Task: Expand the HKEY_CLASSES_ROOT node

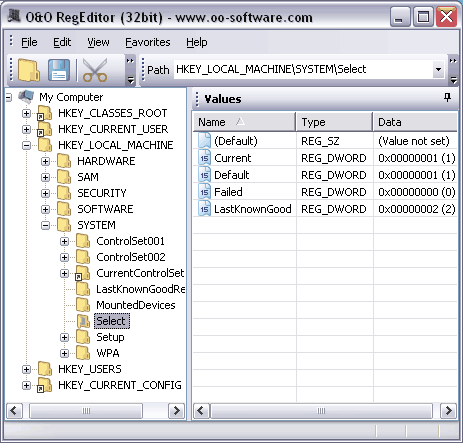Action: click(26, 113)
